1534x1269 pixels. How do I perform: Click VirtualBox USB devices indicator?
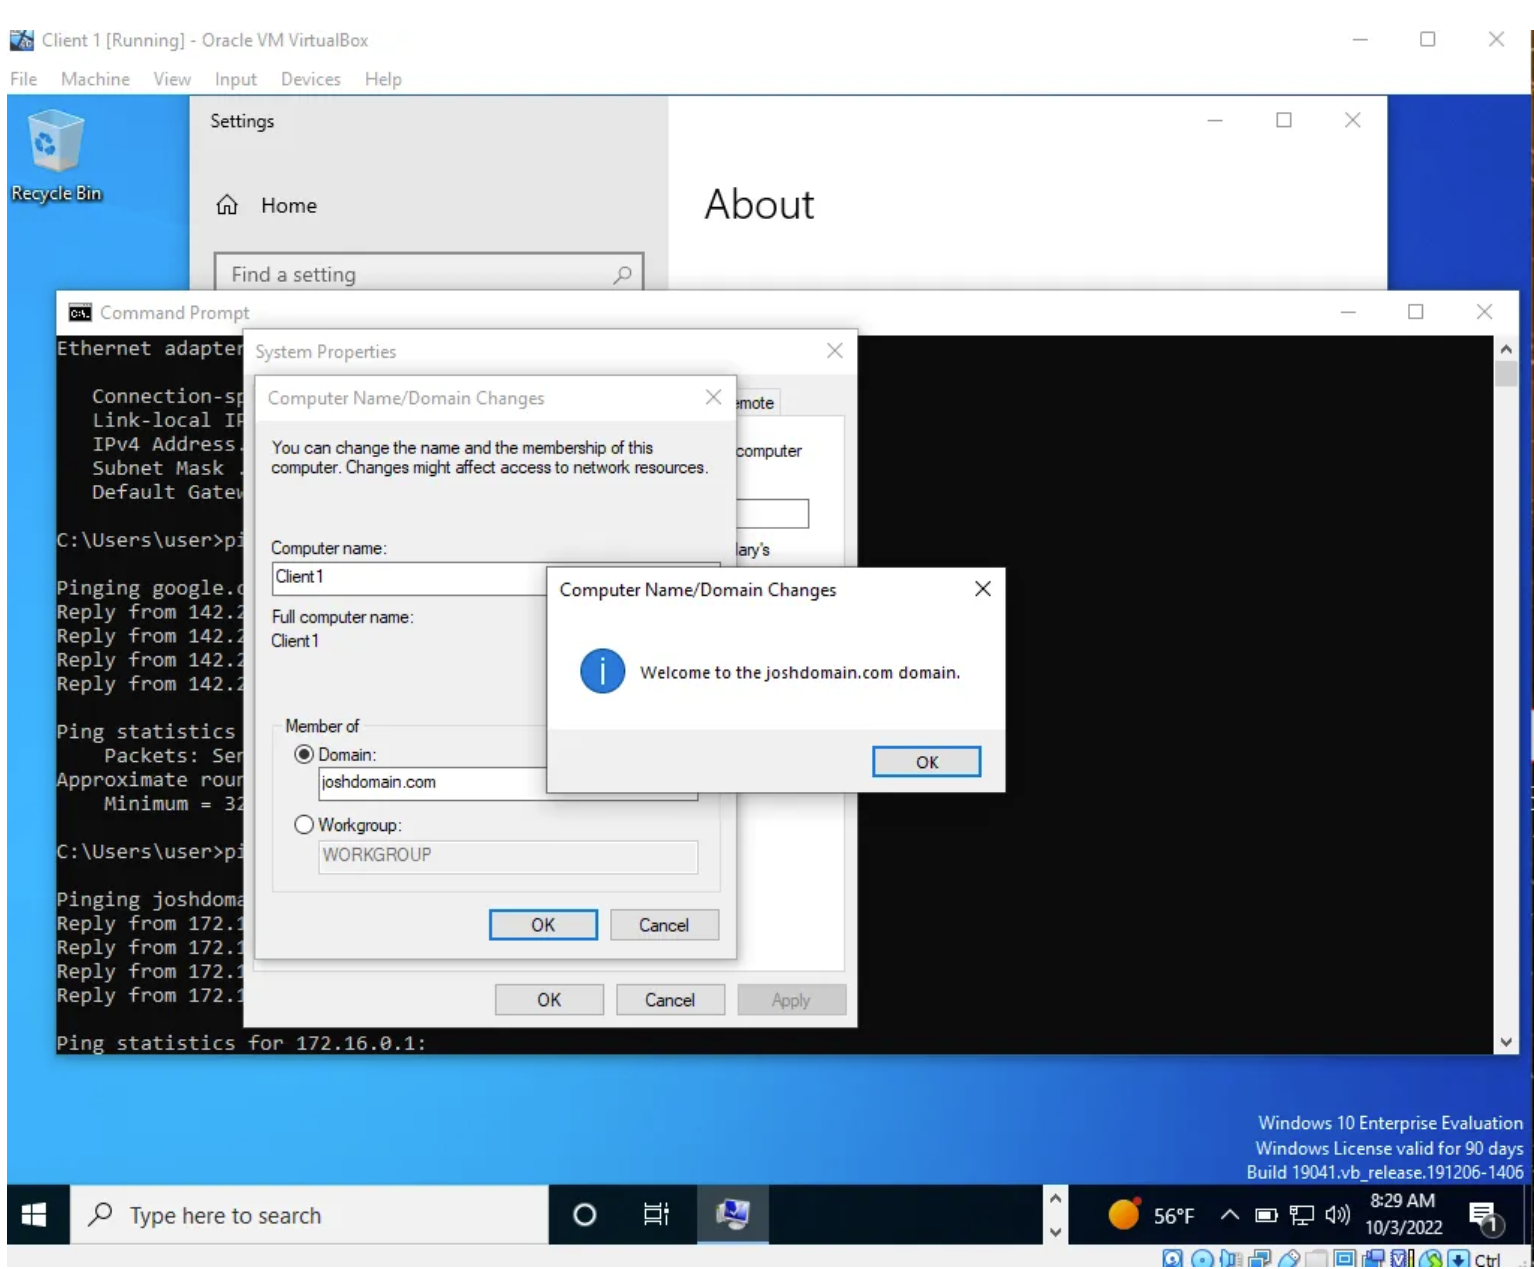[x=1289, y=1259]
